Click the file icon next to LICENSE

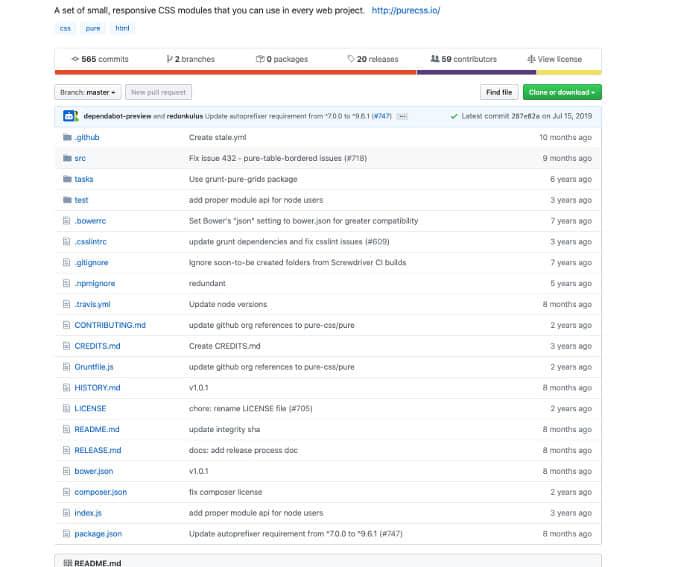[65, 408]
